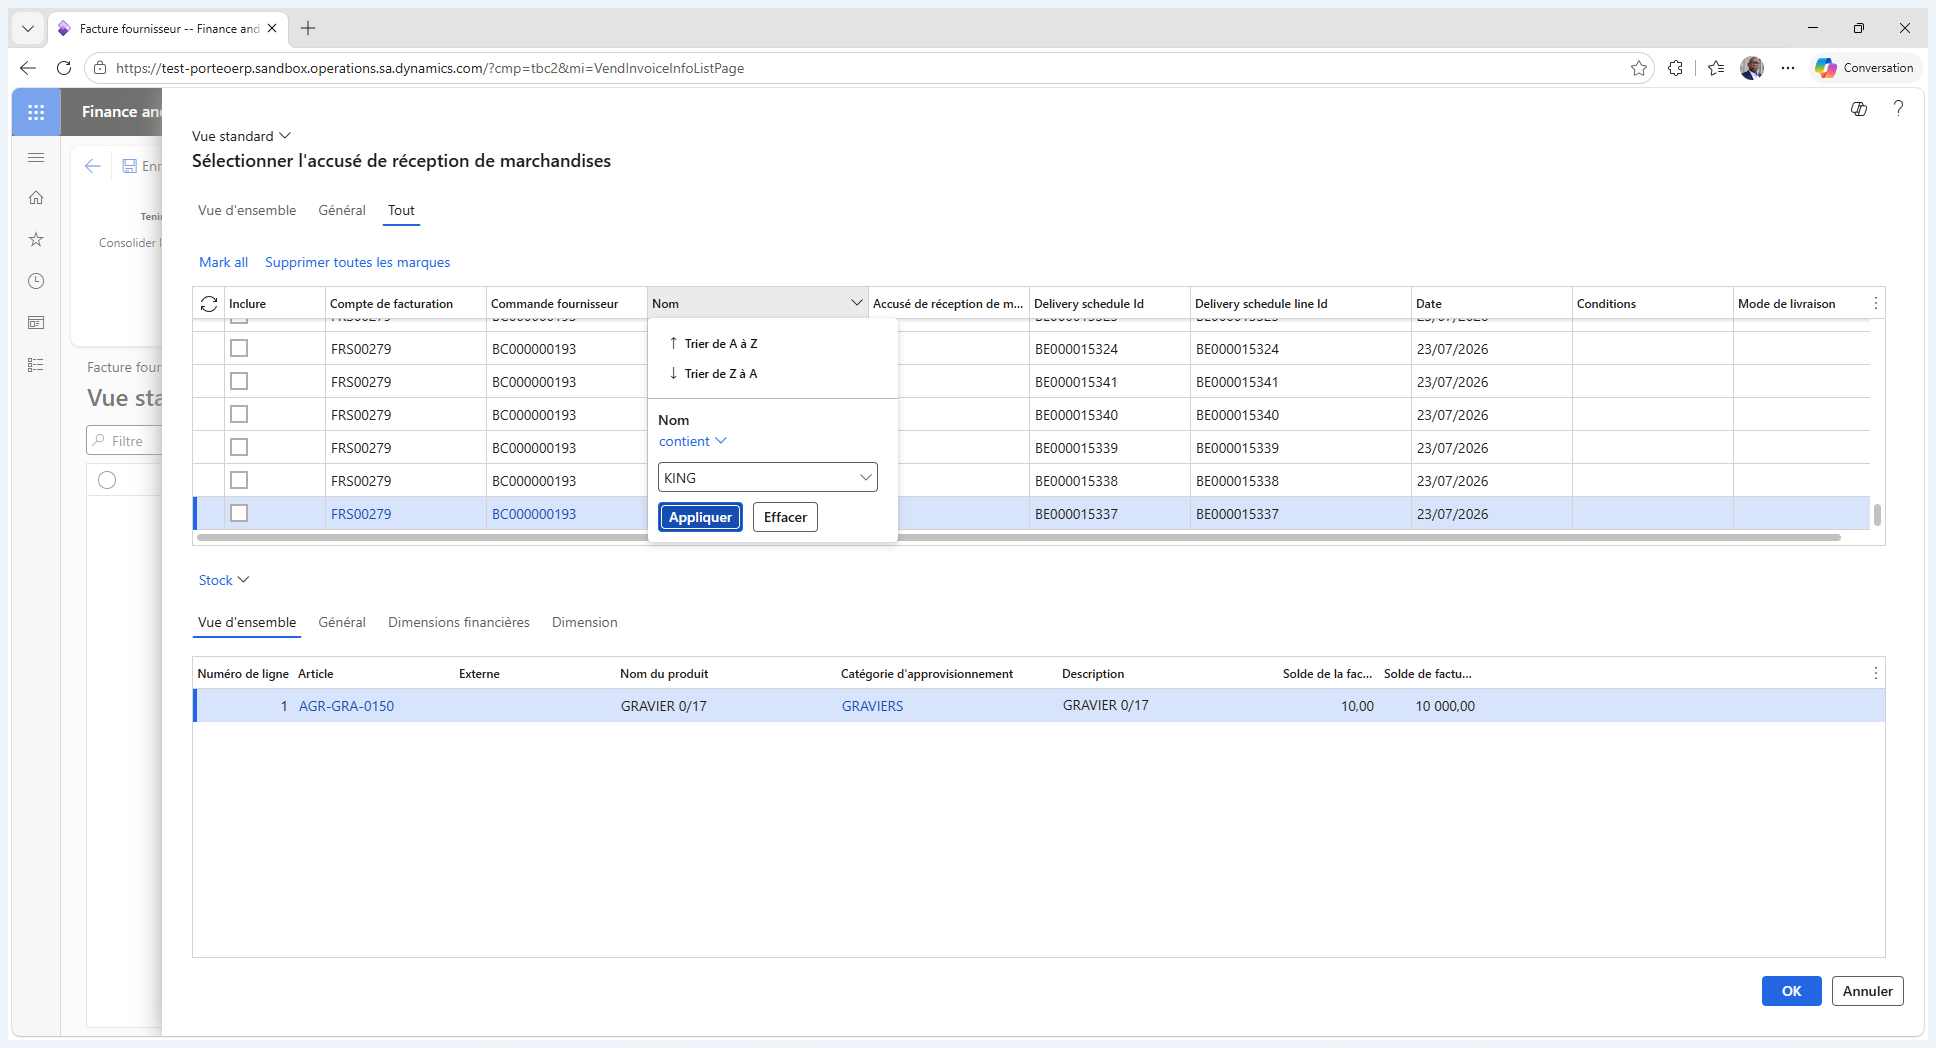Click Supprimer toutes les marques
This screenshot has width=1936, height=1048.
[357, 262]
